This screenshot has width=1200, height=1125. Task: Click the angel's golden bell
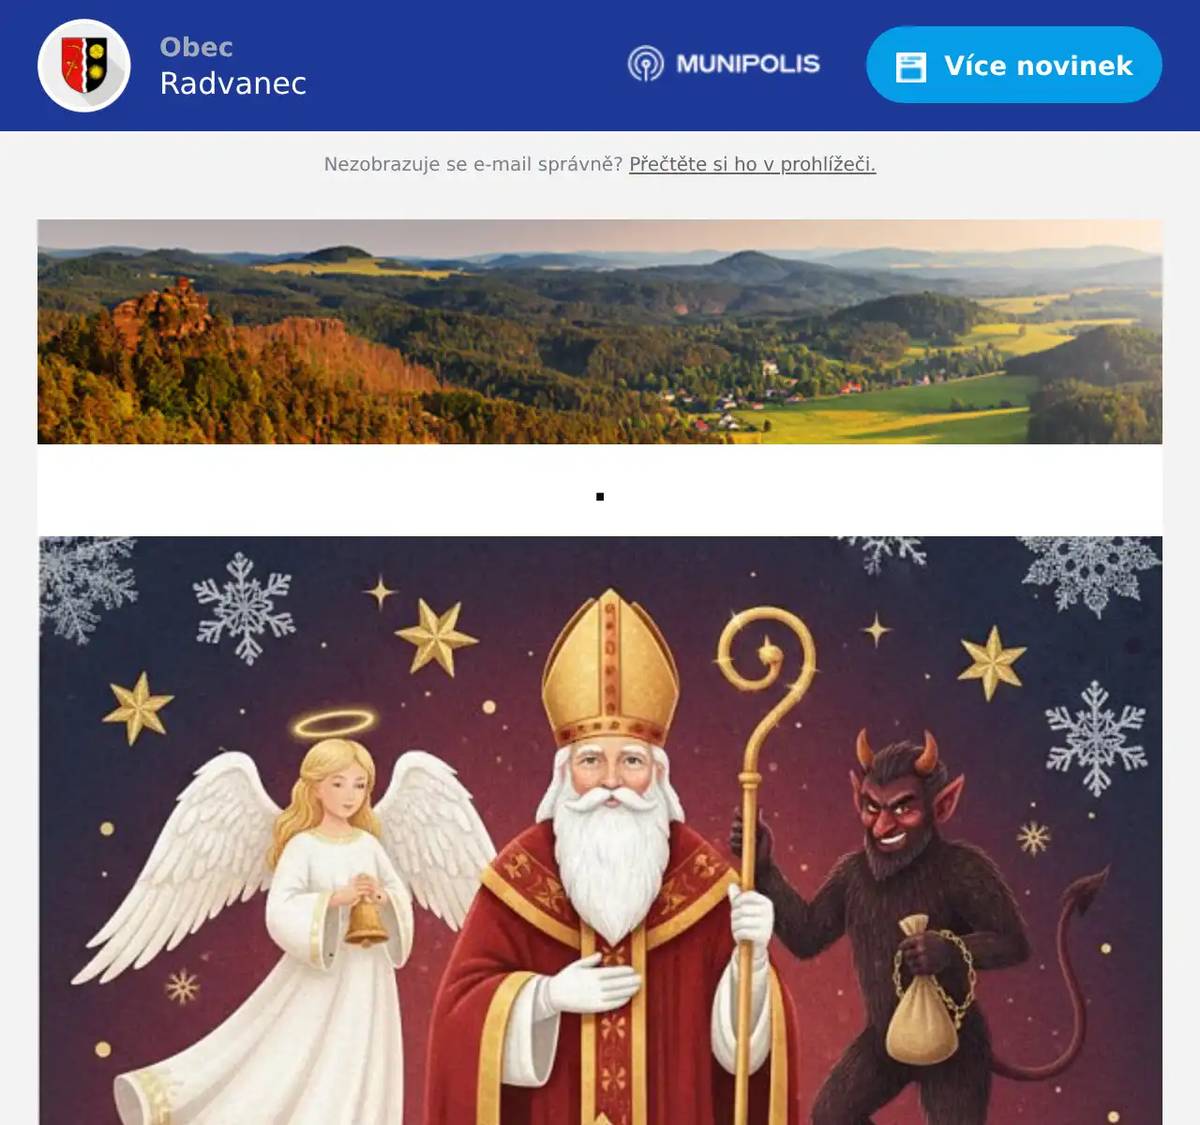pos(366,921)
